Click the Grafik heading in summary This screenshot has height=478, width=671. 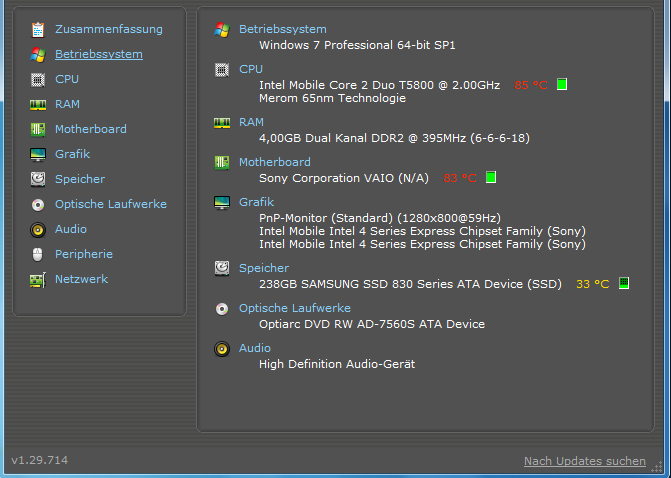pyautogui.click(x=256, y=202)
